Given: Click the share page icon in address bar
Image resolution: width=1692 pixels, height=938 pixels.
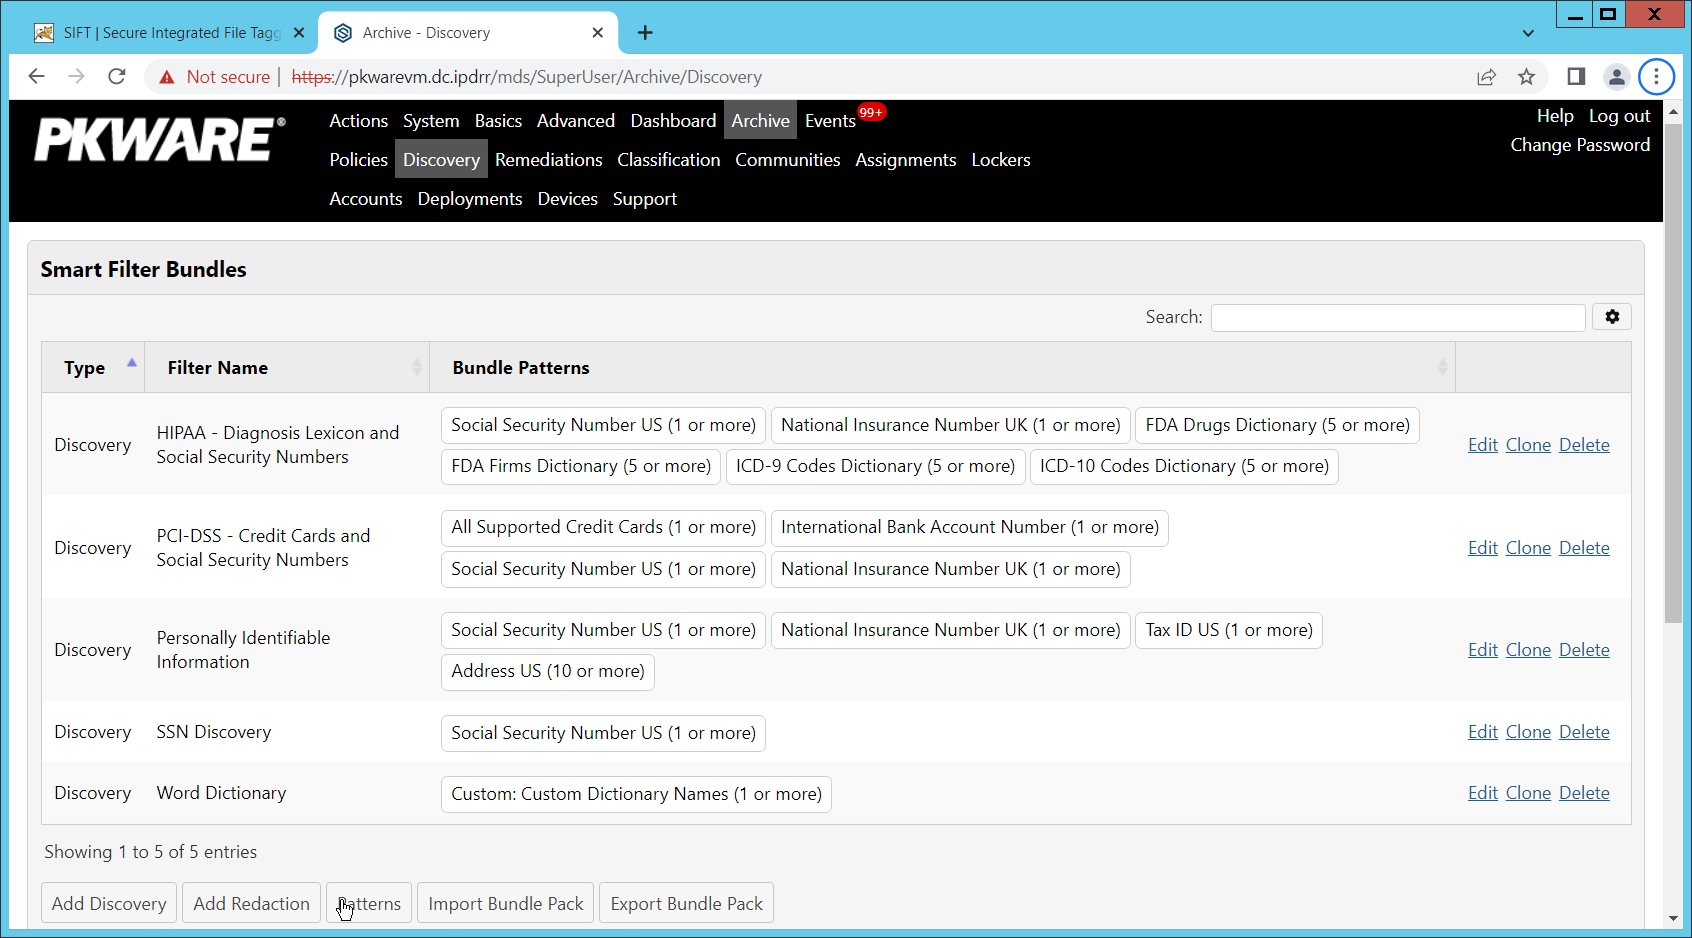Looking at the screenshot, I should coord(1486,77).
